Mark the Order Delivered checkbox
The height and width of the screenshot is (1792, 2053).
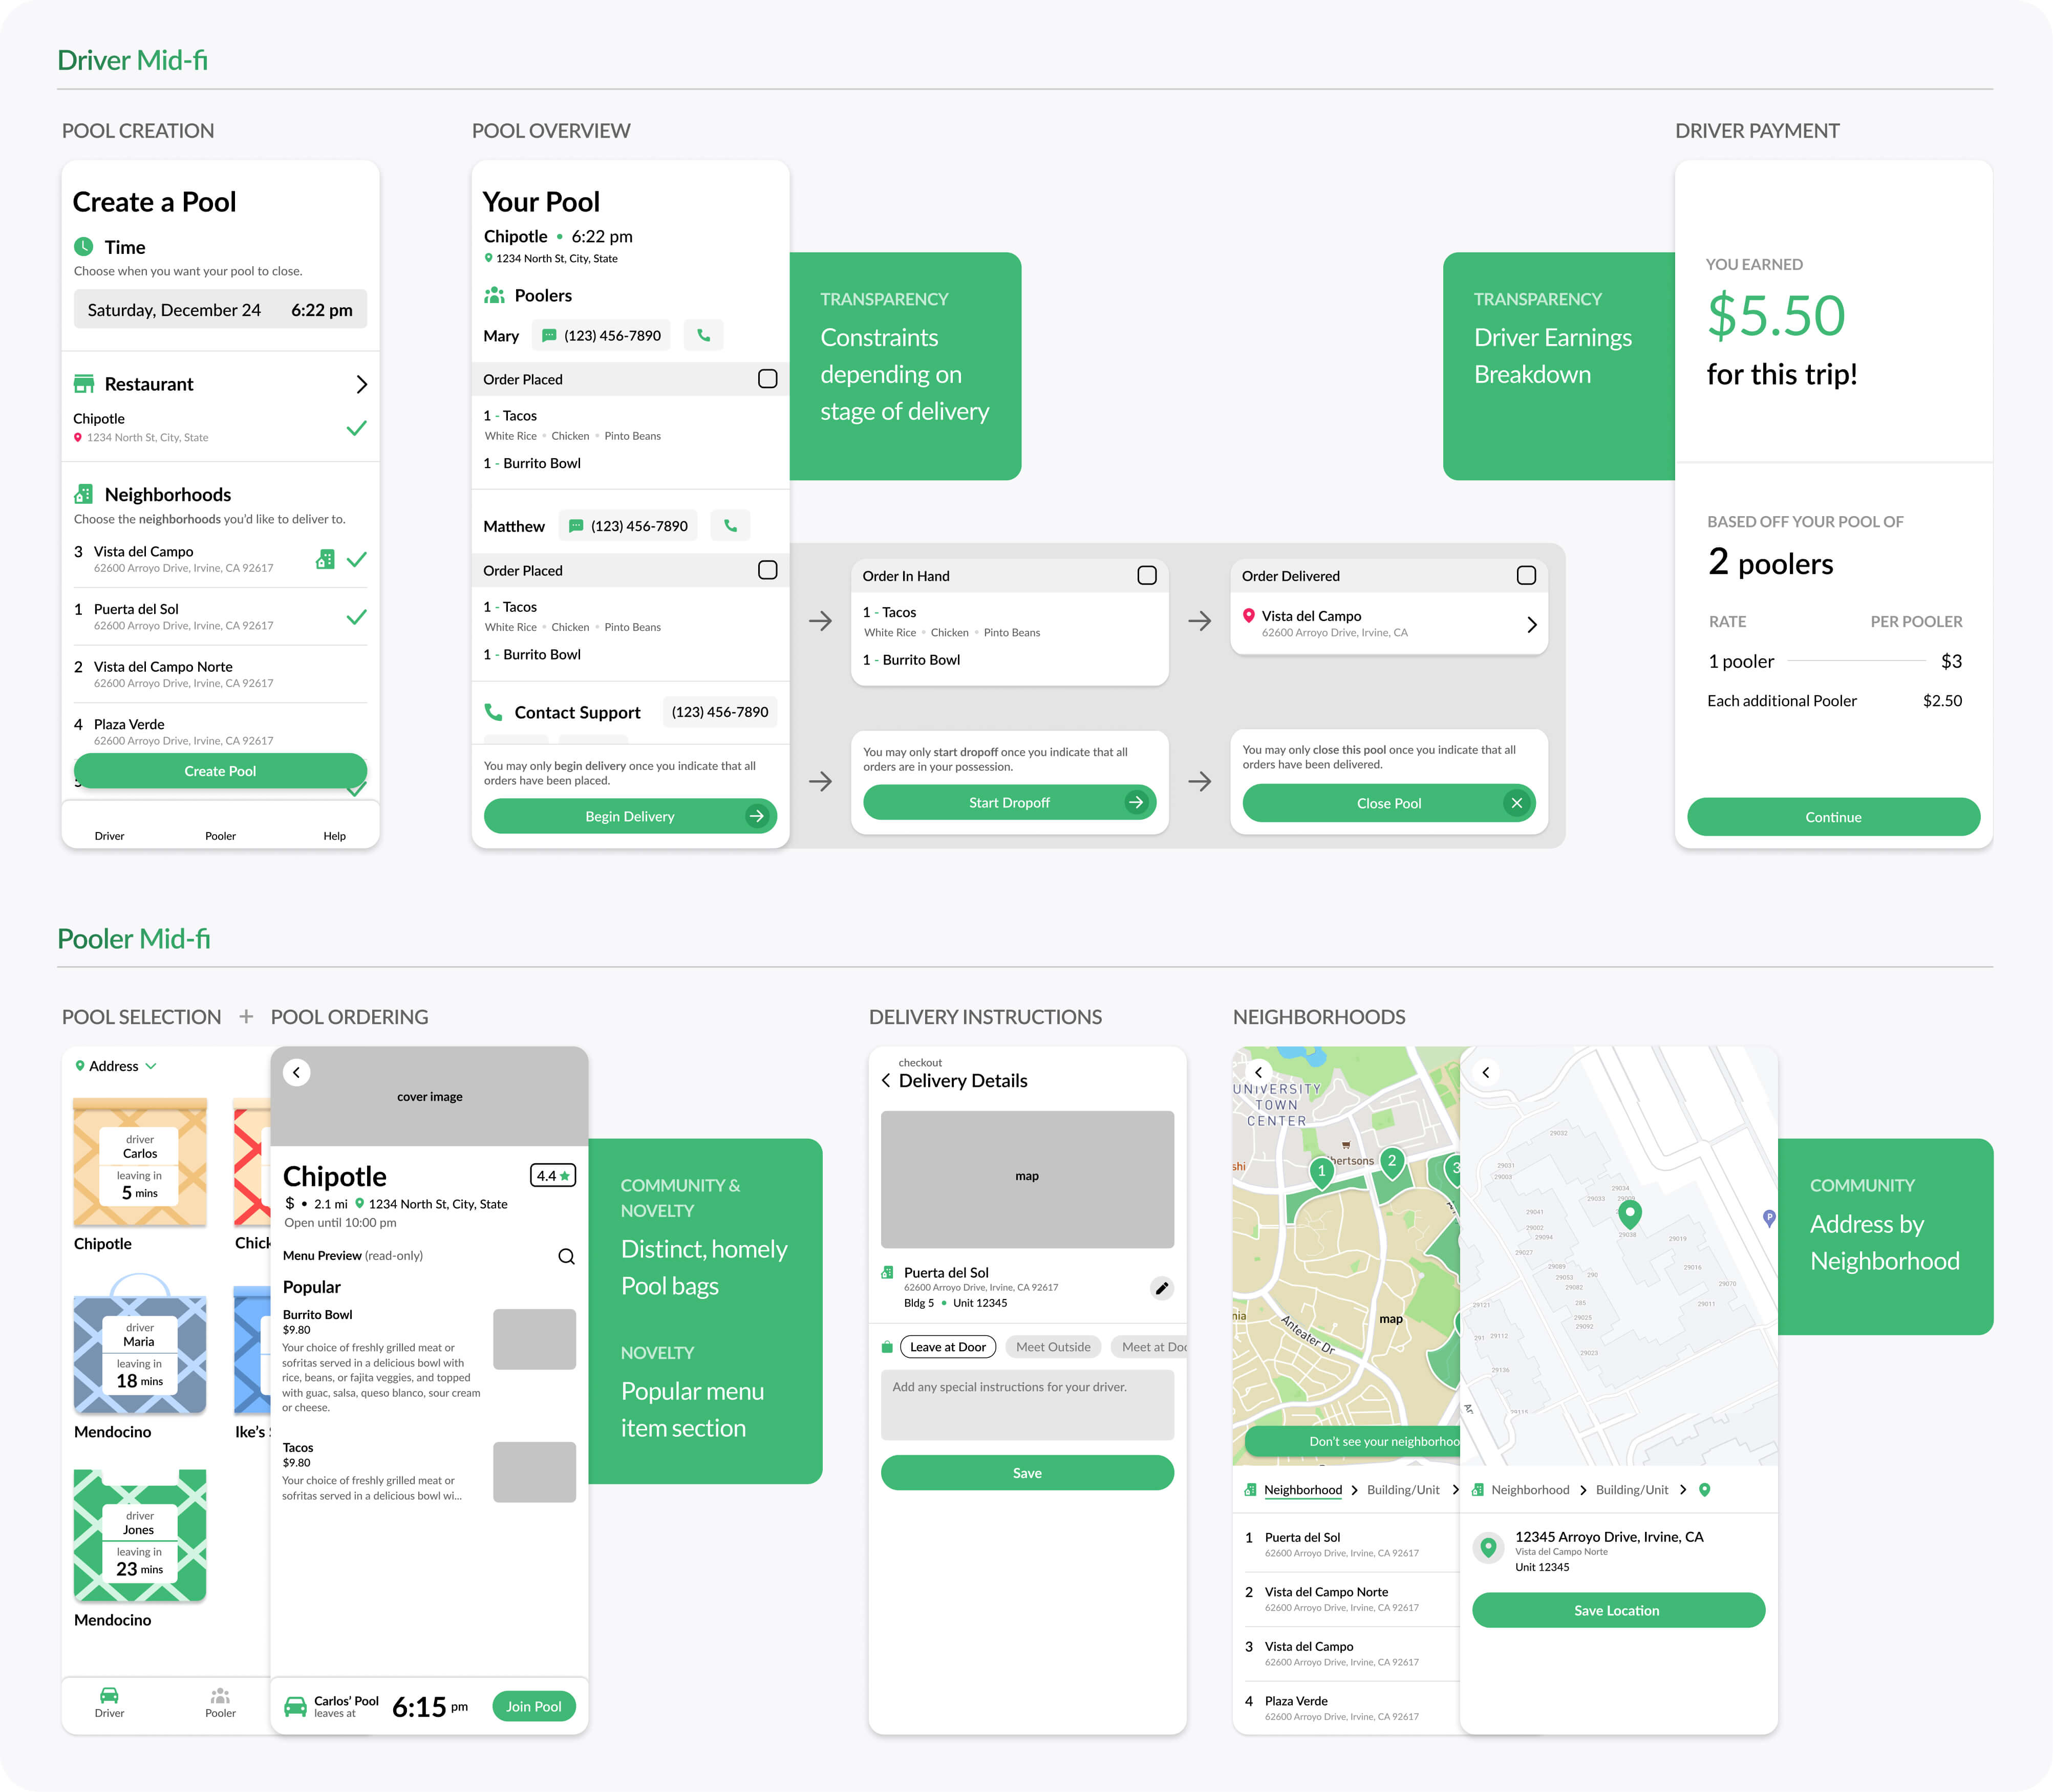tap(1526, 575)
